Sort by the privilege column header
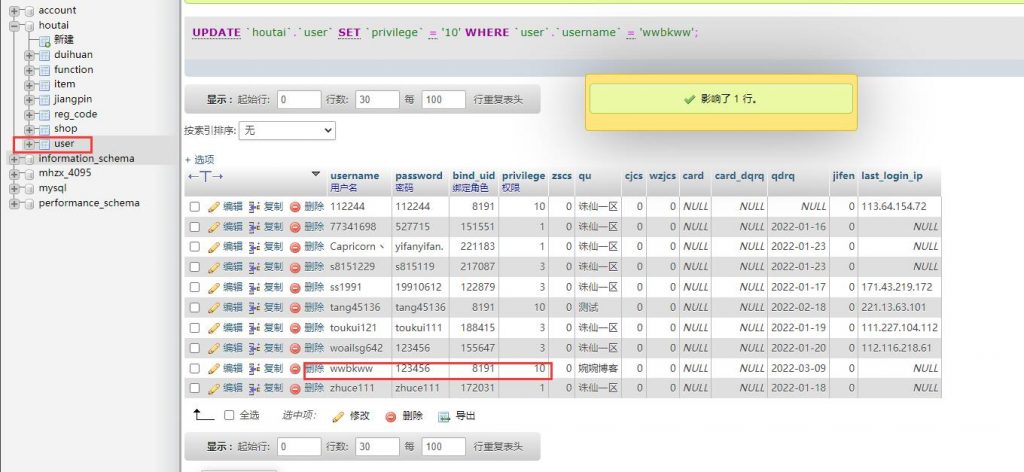Viewport: 1024px width, 472px height. (x=523, y=176)
